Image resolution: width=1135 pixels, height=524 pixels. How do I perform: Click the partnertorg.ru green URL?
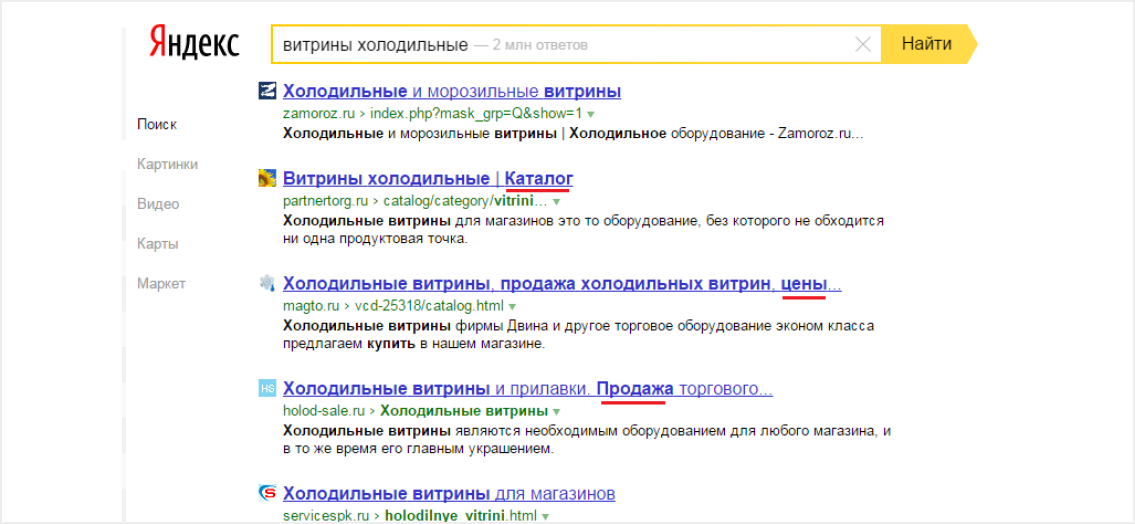tap(416, 200)
